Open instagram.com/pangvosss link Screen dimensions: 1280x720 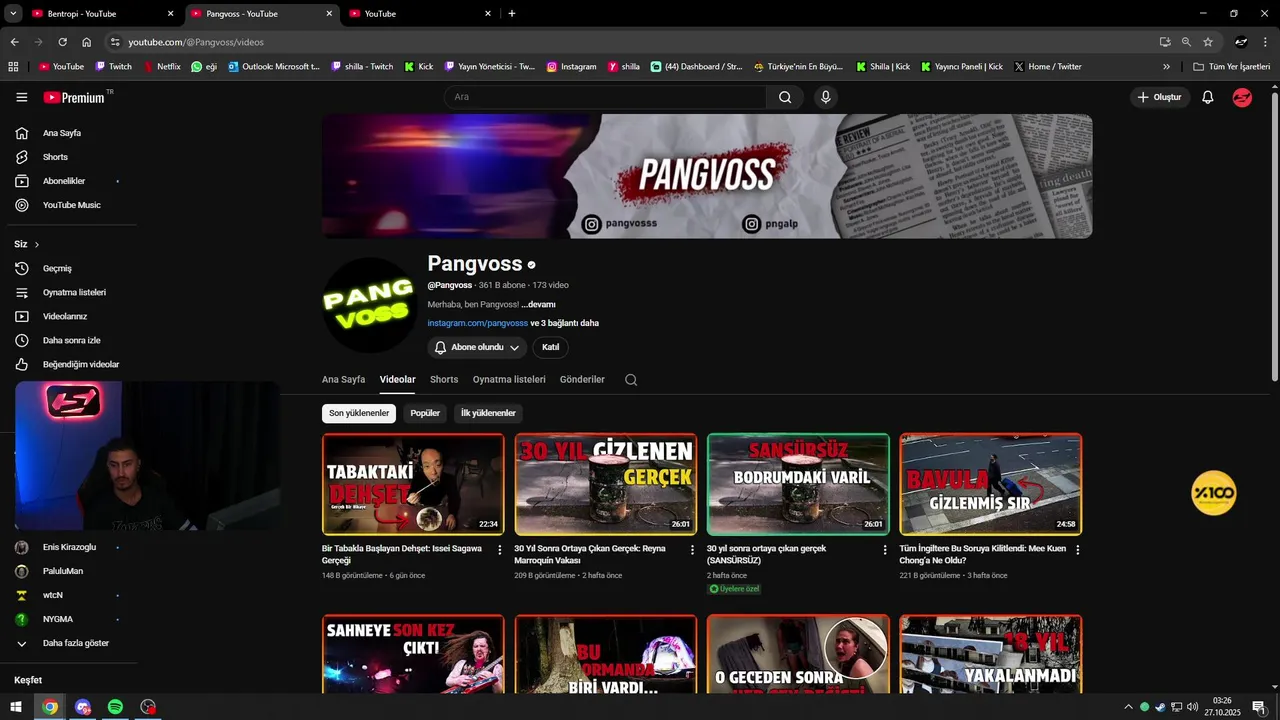477,323
